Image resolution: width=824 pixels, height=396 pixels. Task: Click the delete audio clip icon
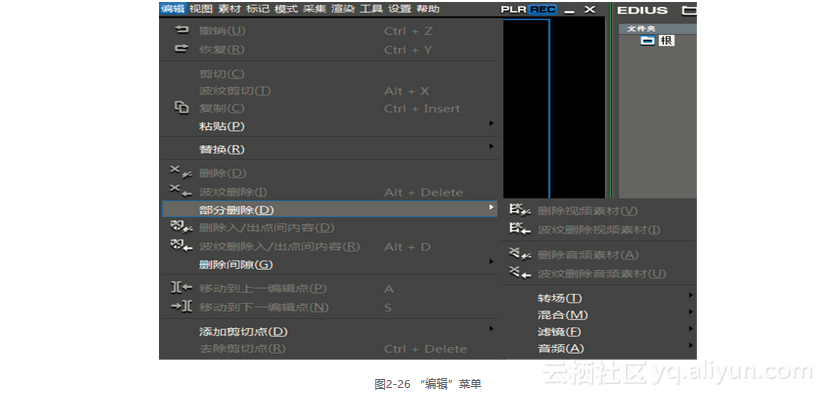tap(520, 254)
